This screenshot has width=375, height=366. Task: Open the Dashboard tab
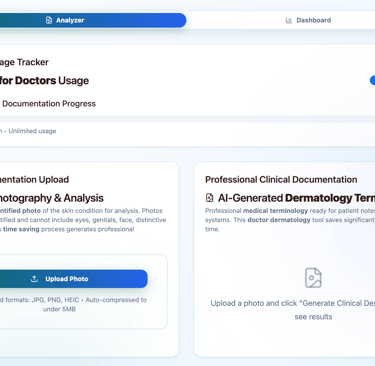click(308, 20)
